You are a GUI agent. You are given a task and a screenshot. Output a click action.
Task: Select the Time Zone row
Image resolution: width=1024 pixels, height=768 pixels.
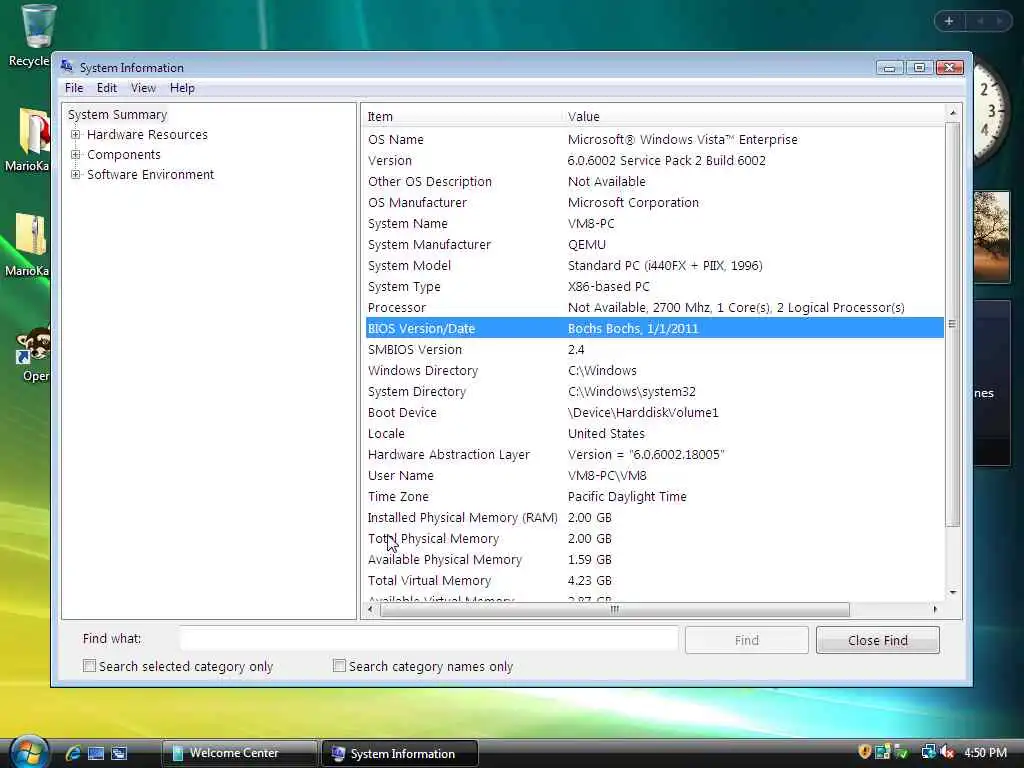click(x=654, y=496)
